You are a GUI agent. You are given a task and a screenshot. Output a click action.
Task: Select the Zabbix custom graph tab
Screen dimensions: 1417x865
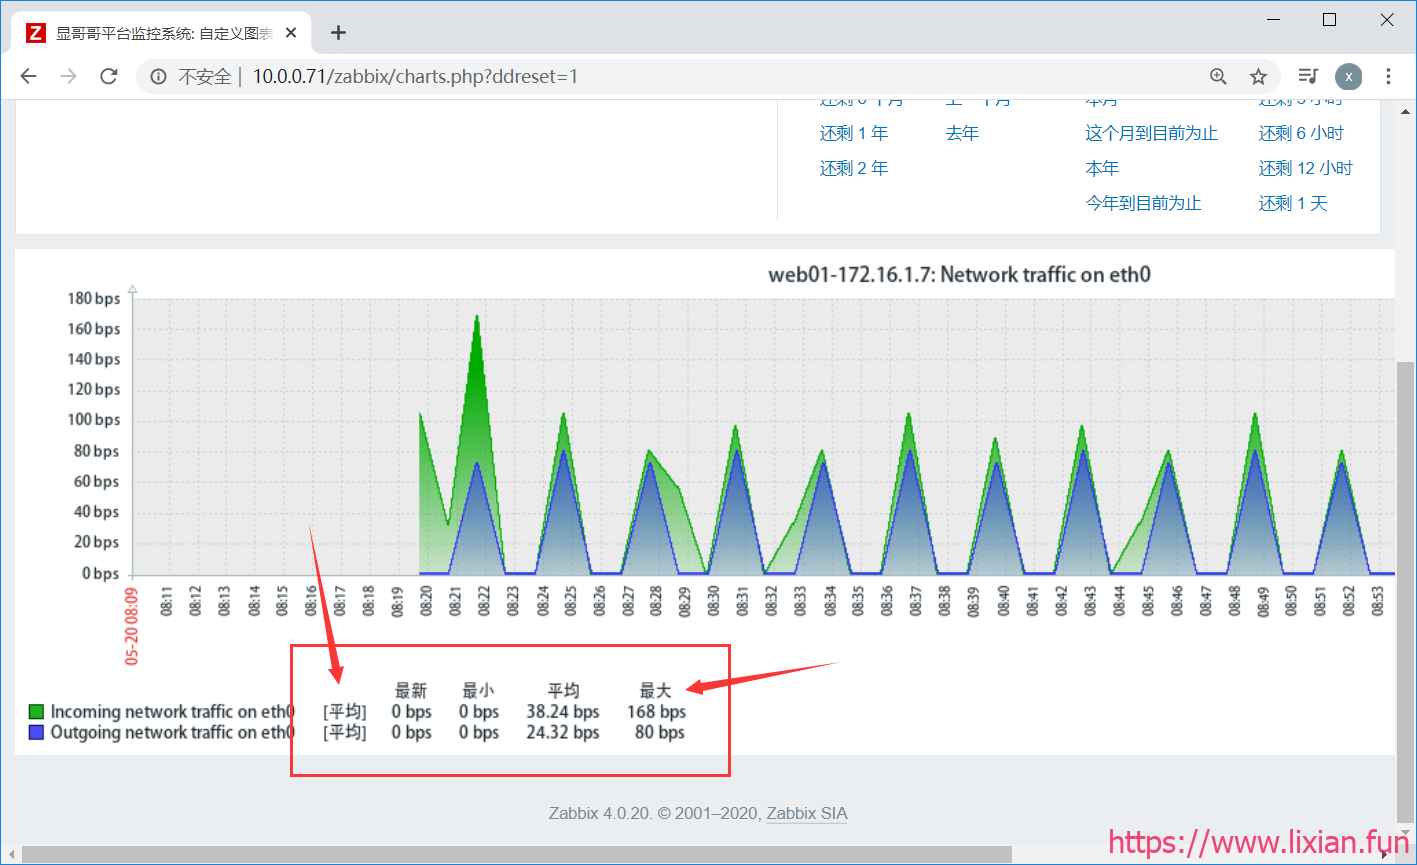click(160, 32)
